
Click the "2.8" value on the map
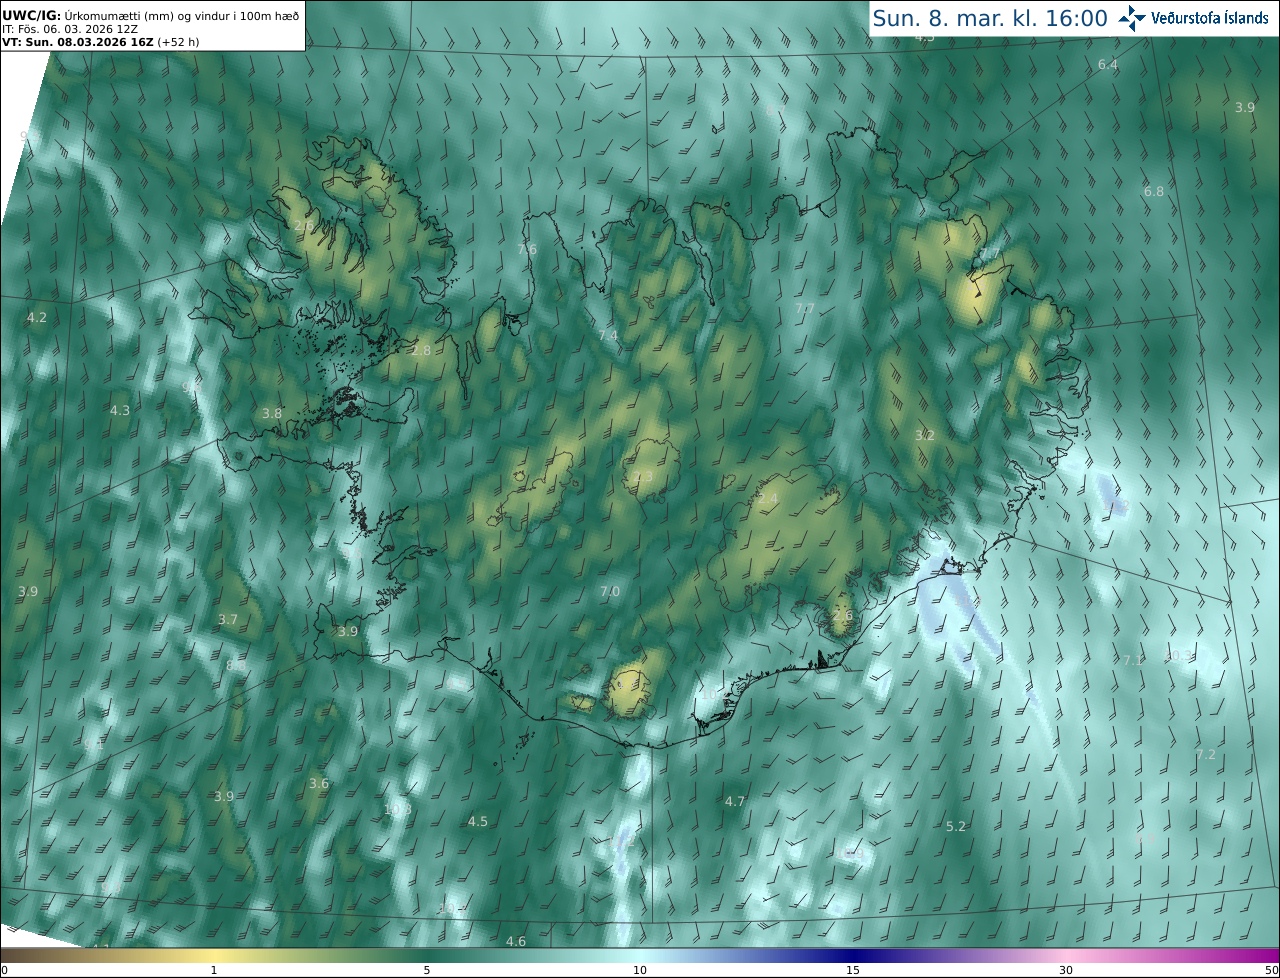pos(421,350)
